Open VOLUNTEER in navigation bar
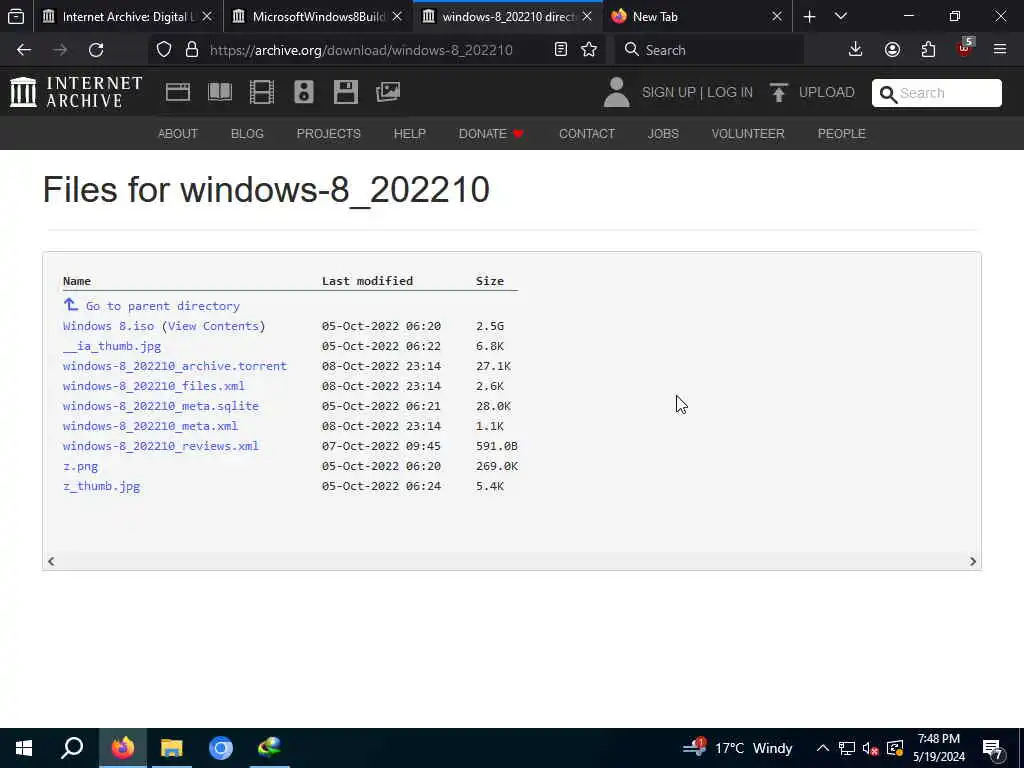The width and height of the screenshot is (1024, 768). click(748, 134)
